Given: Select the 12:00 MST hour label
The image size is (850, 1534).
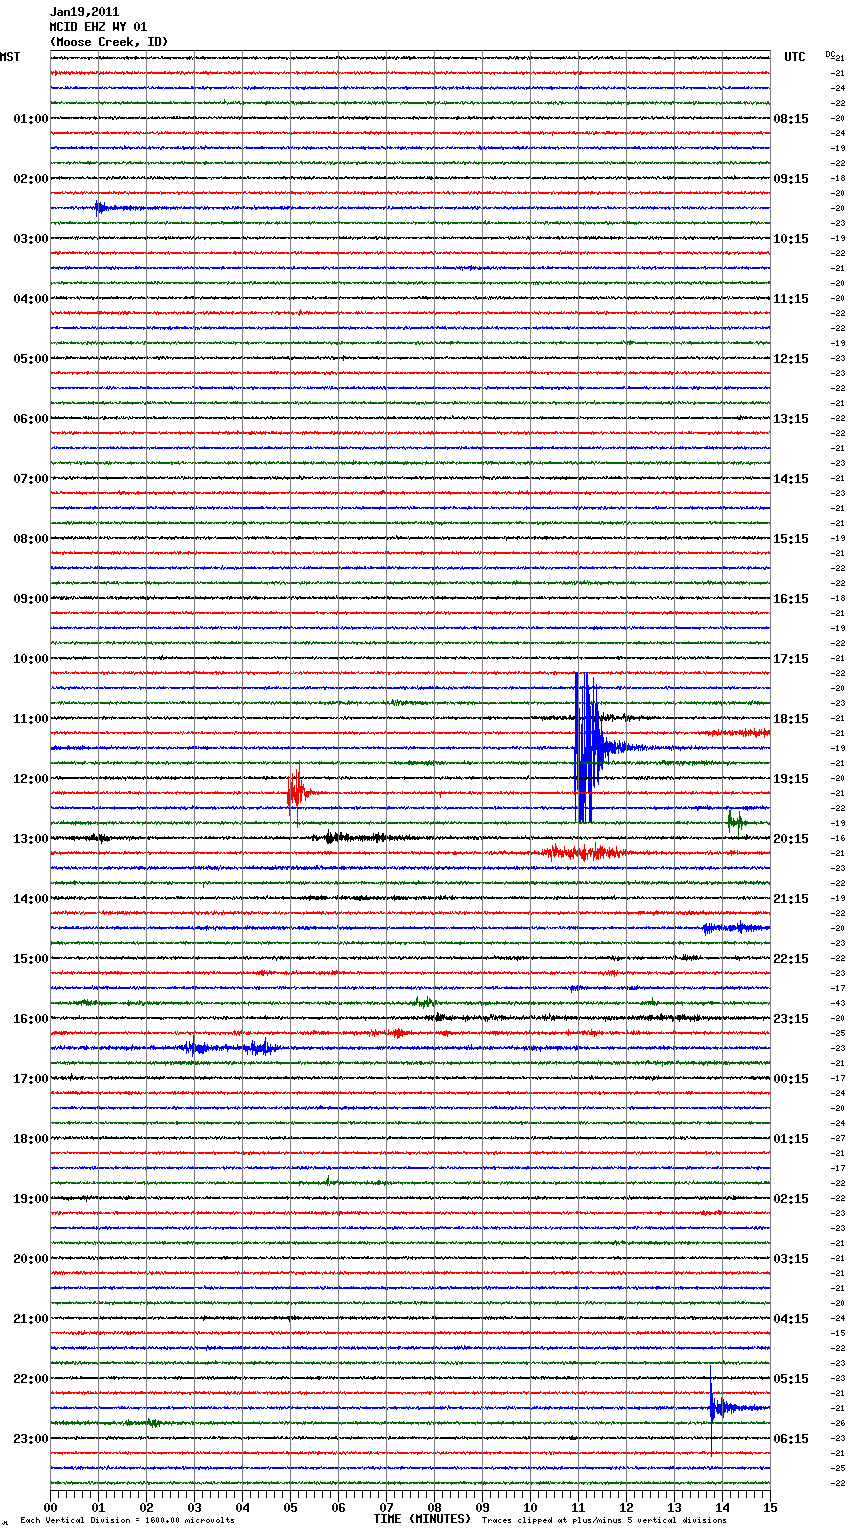Looking at the screenshot, I should click(30, 779).
